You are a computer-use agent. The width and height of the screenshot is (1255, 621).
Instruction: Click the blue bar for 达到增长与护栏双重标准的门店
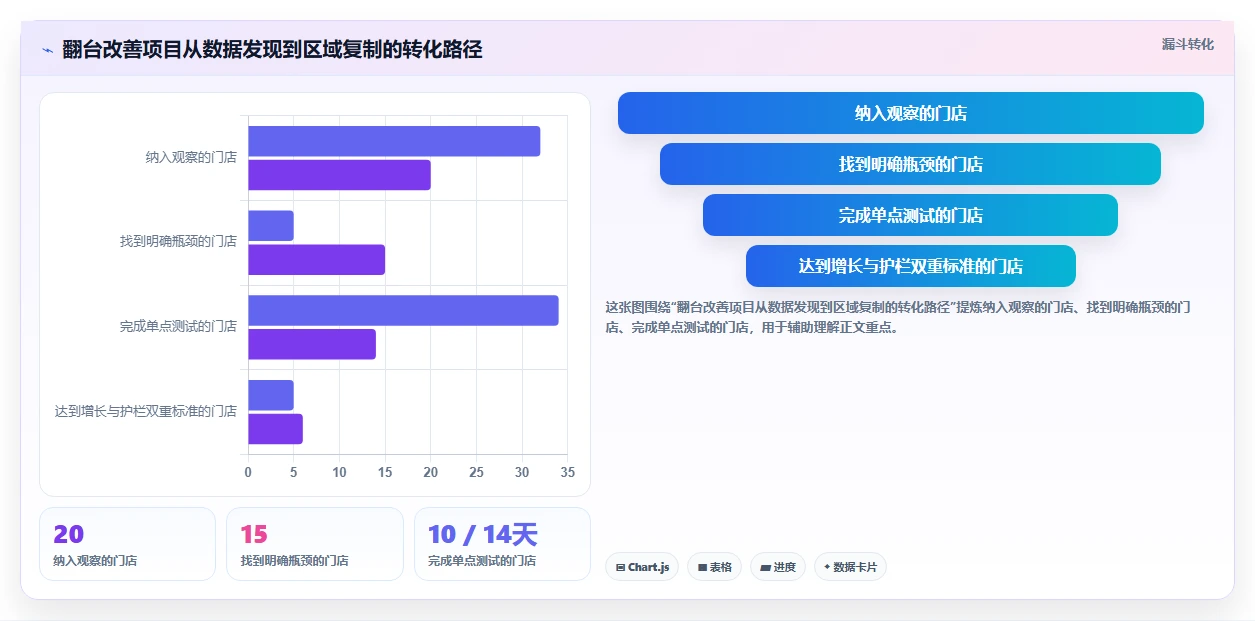pyautogui.click(x=271, y=395)
